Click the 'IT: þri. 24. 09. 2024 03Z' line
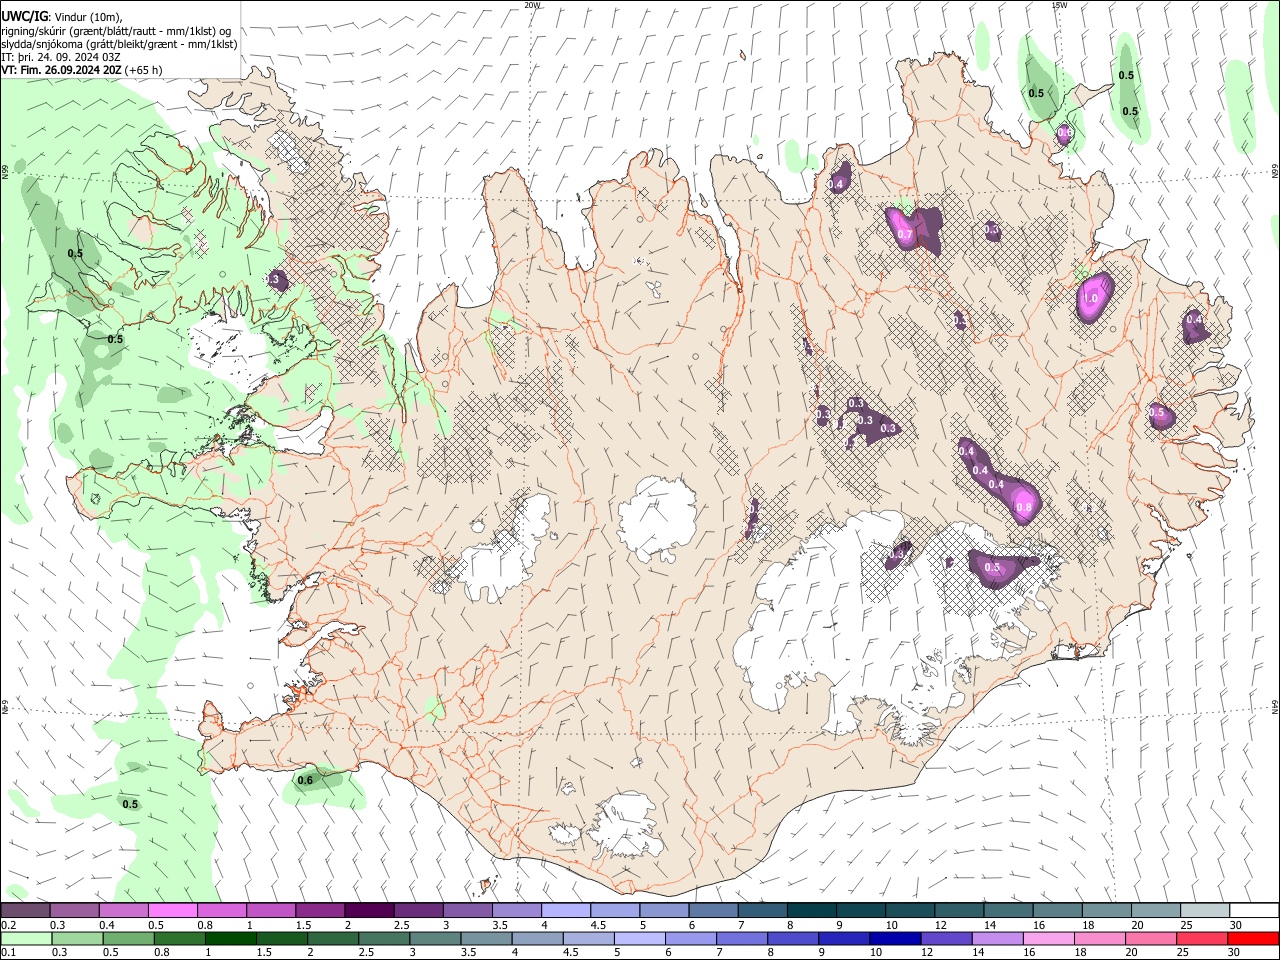 pos(60,57)
